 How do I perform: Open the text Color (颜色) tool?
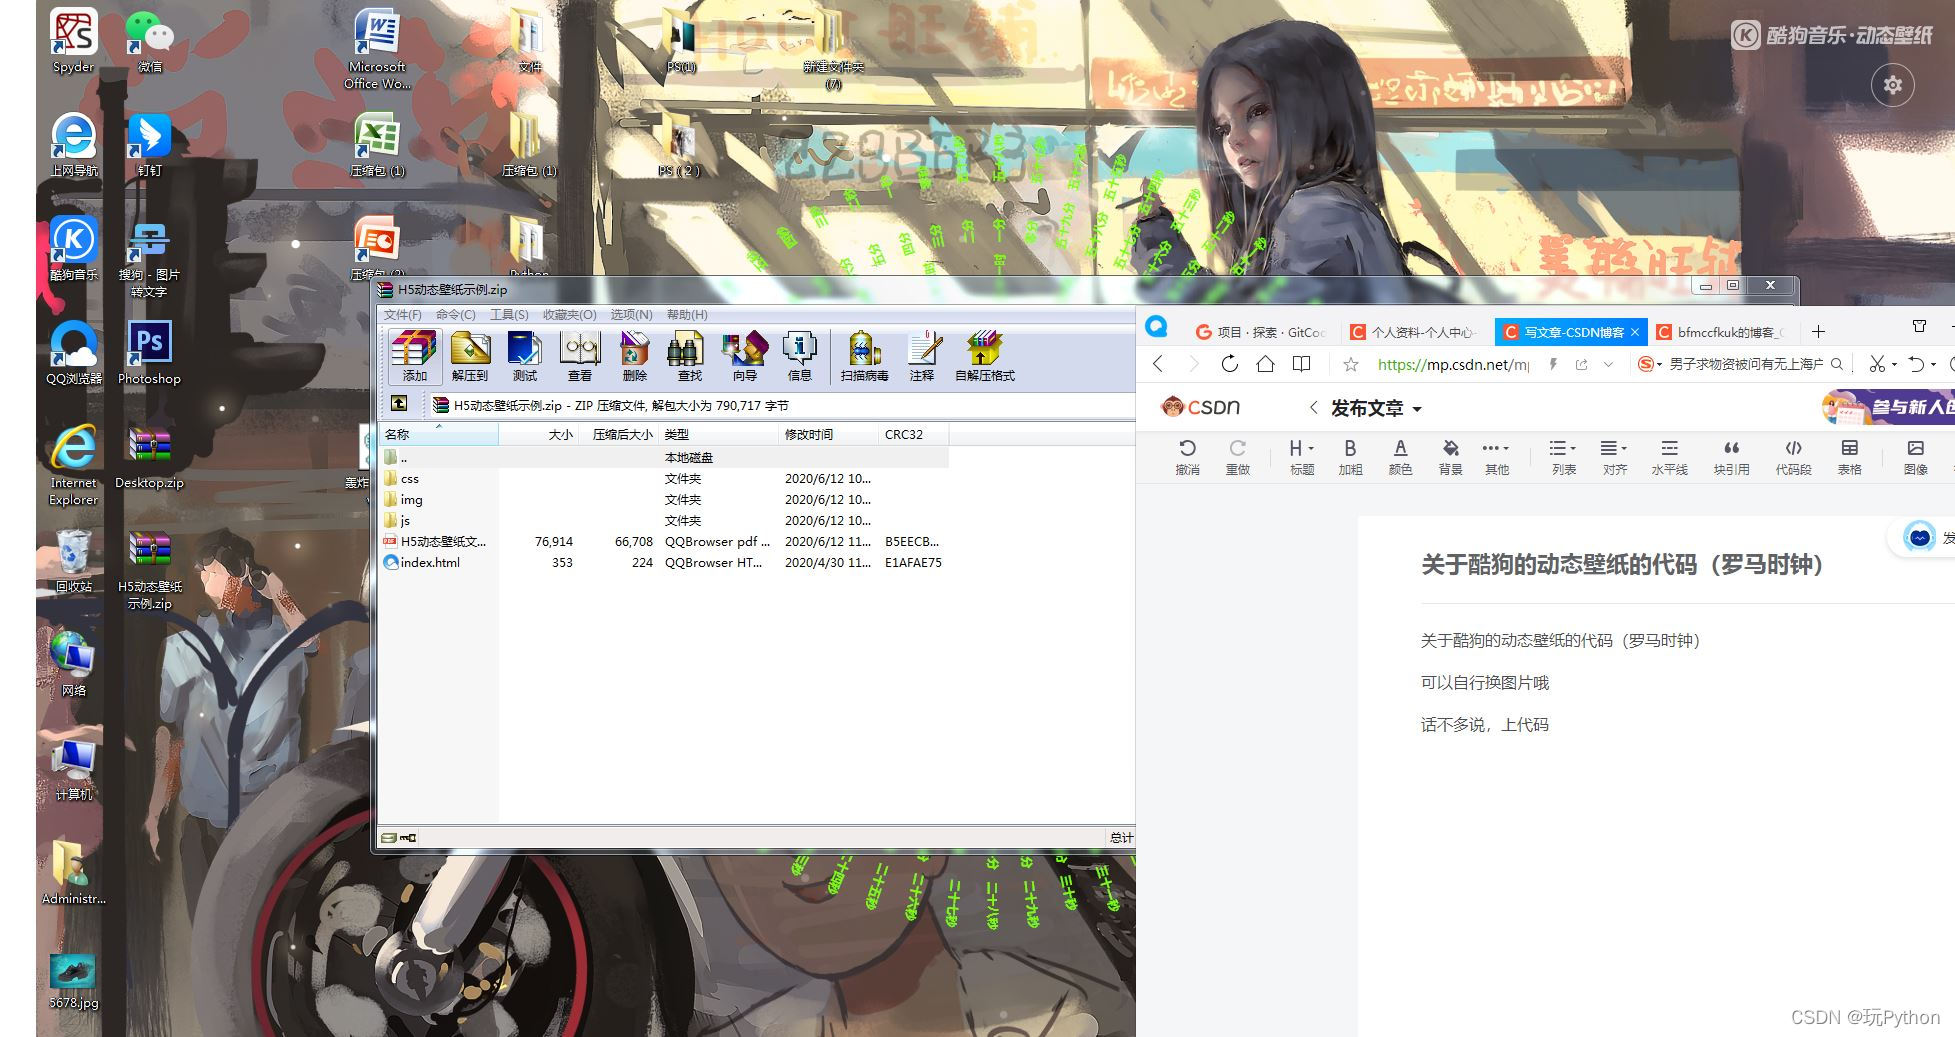[1400, 457]
